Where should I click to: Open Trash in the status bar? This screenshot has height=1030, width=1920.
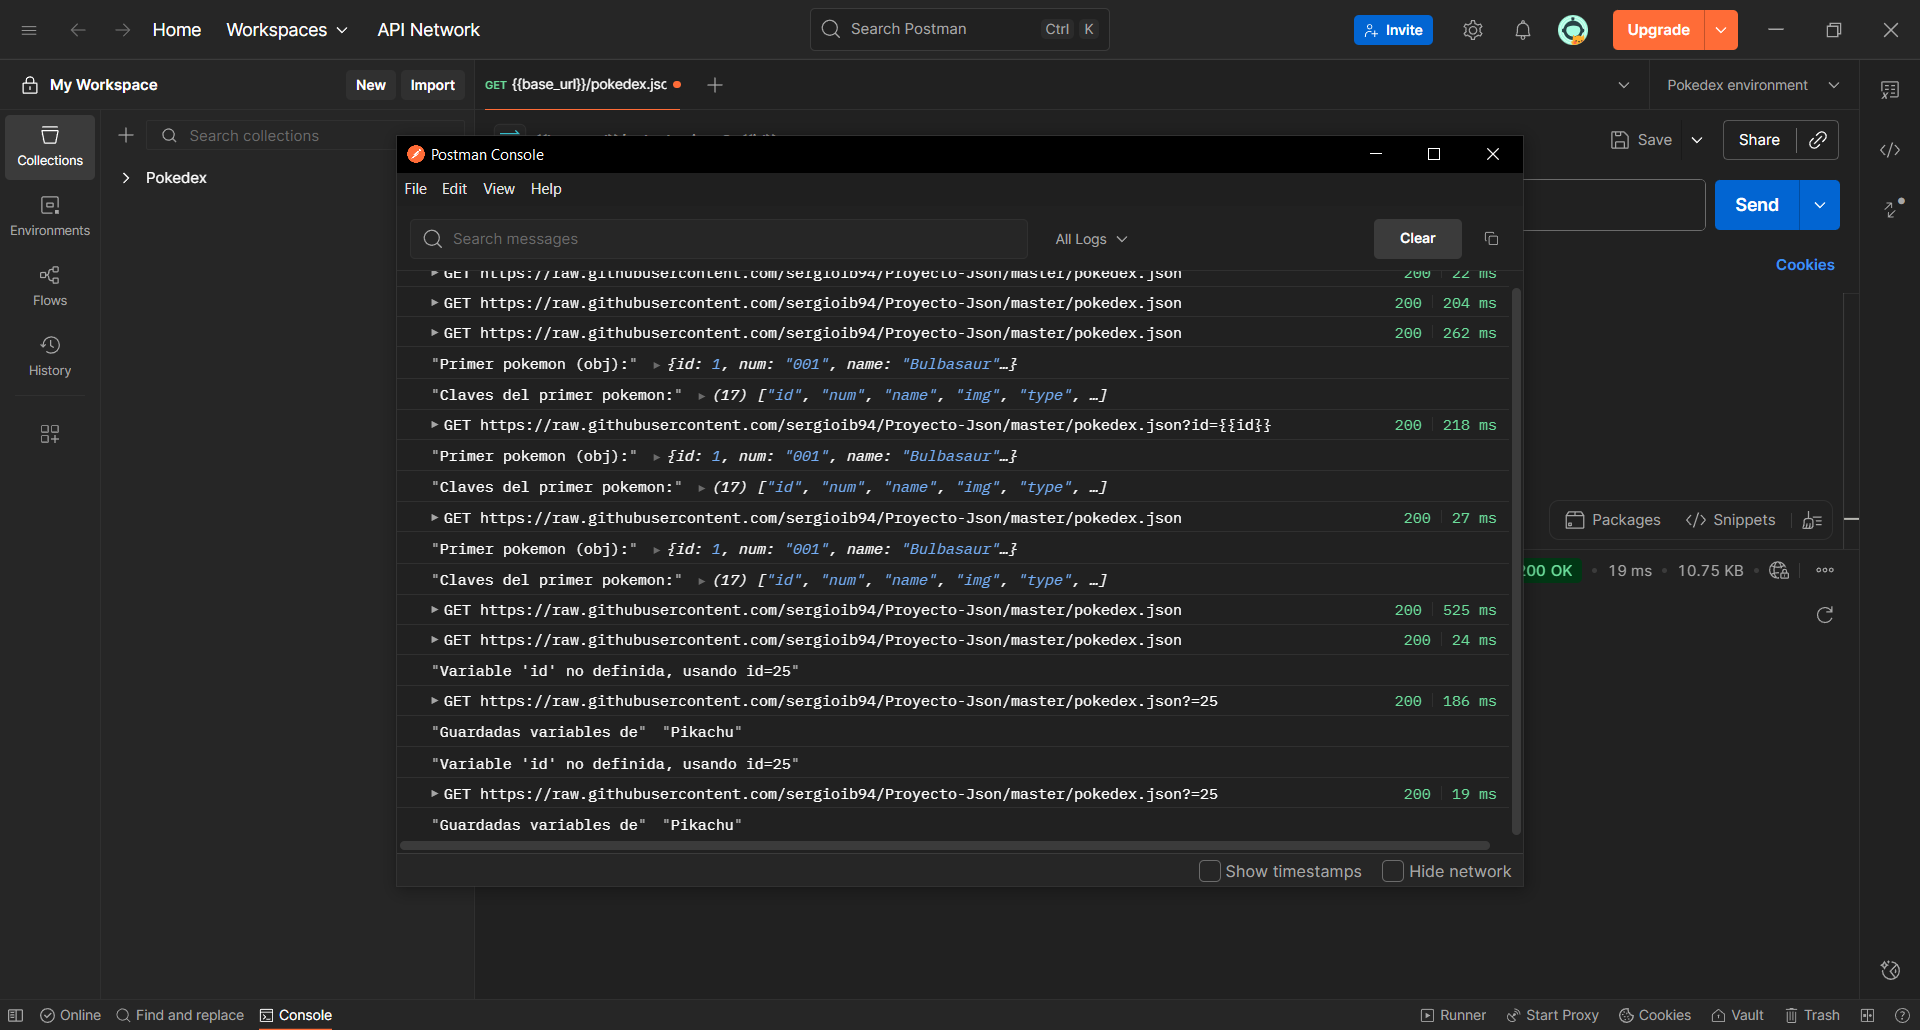1812,1015
